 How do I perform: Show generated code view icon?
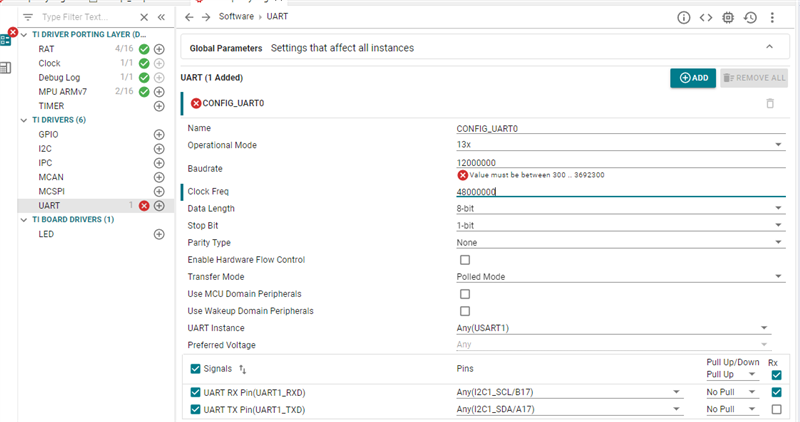(x=706, y=18)
